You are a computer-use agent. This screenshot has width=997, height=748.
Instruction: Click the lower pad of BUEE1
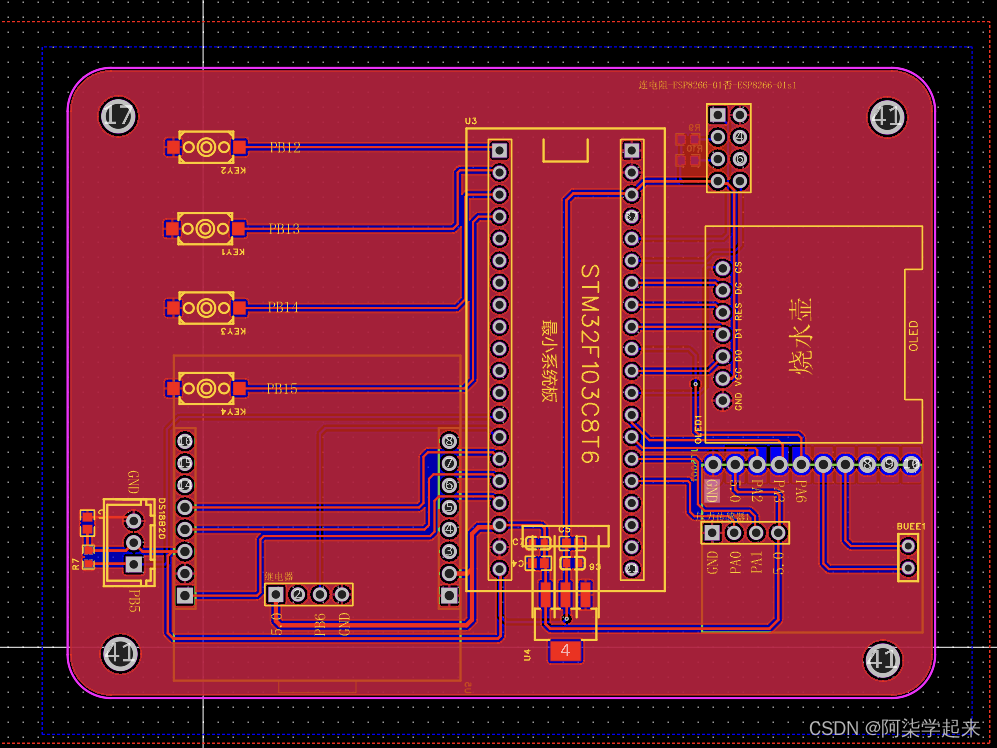tap(908, 567)
